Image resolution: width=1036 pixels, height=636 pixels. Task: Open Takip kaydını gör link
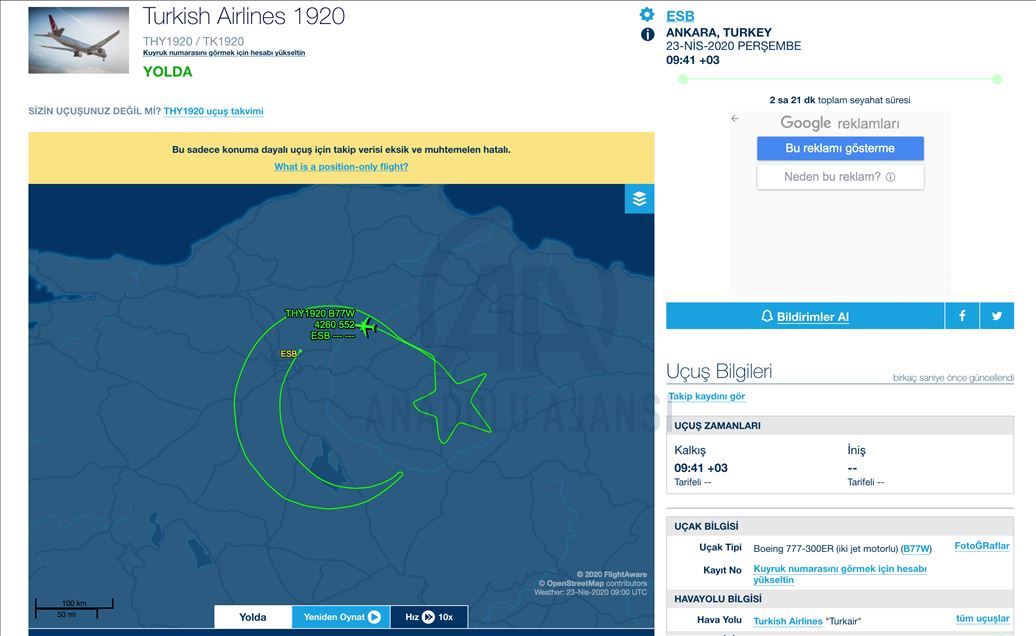[x=706, y=397]
